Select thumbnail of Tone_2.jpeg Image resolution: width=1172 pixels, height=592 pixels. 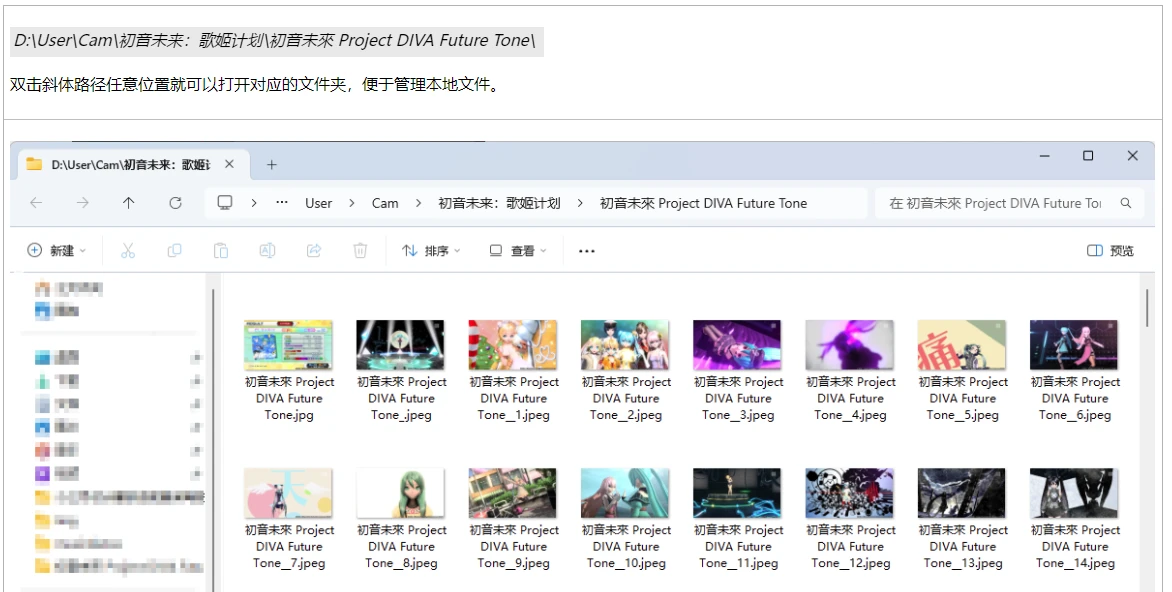point(626,345)
